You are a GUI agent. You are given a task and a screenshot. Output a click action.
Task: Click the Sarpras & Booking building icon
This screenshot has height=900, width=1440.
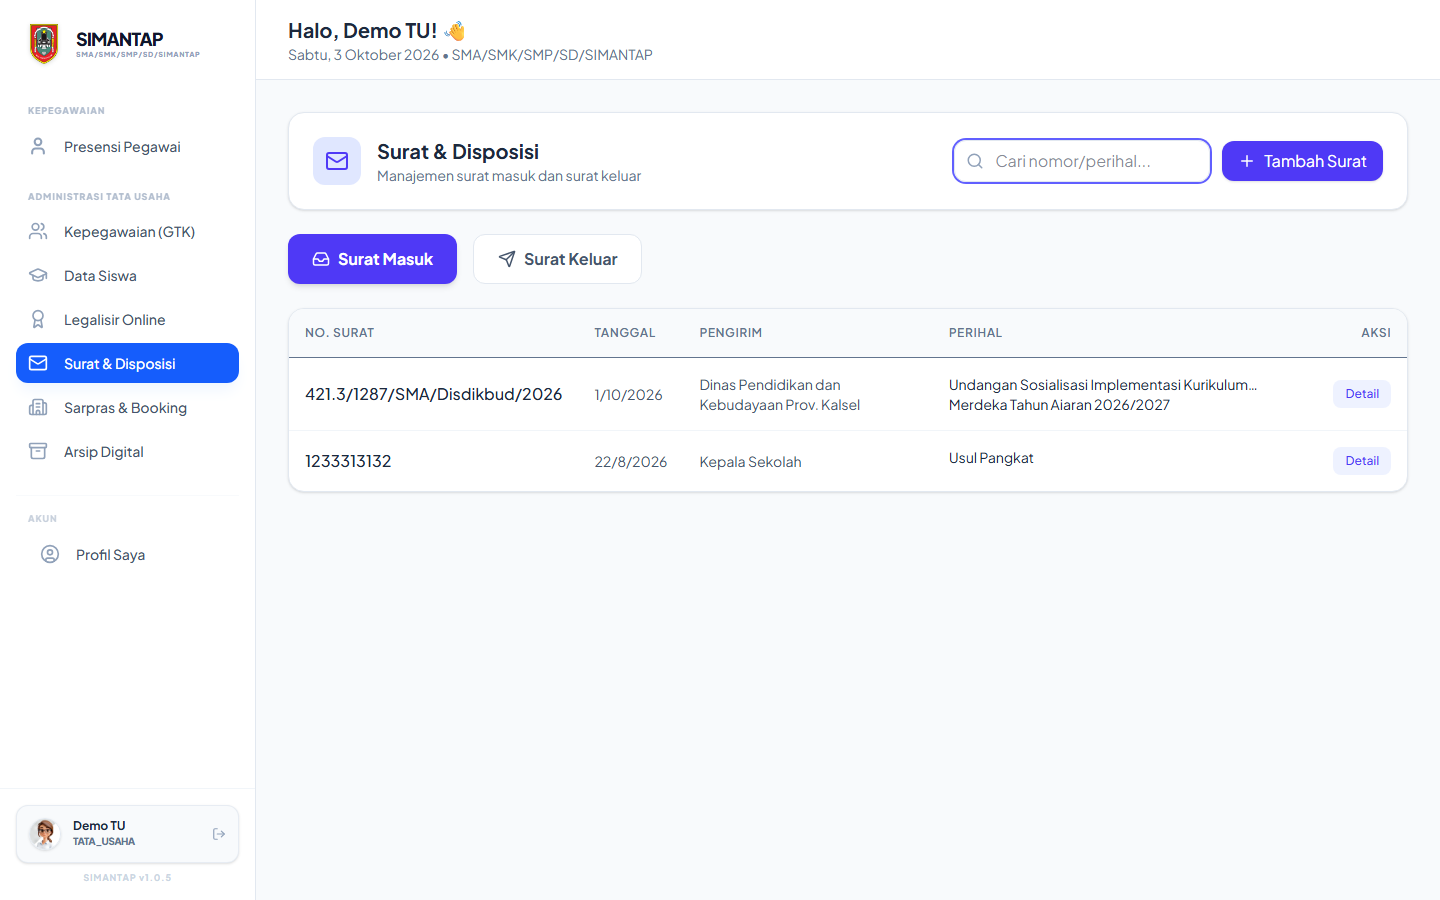pyautogui.click(x=38, y=408)
